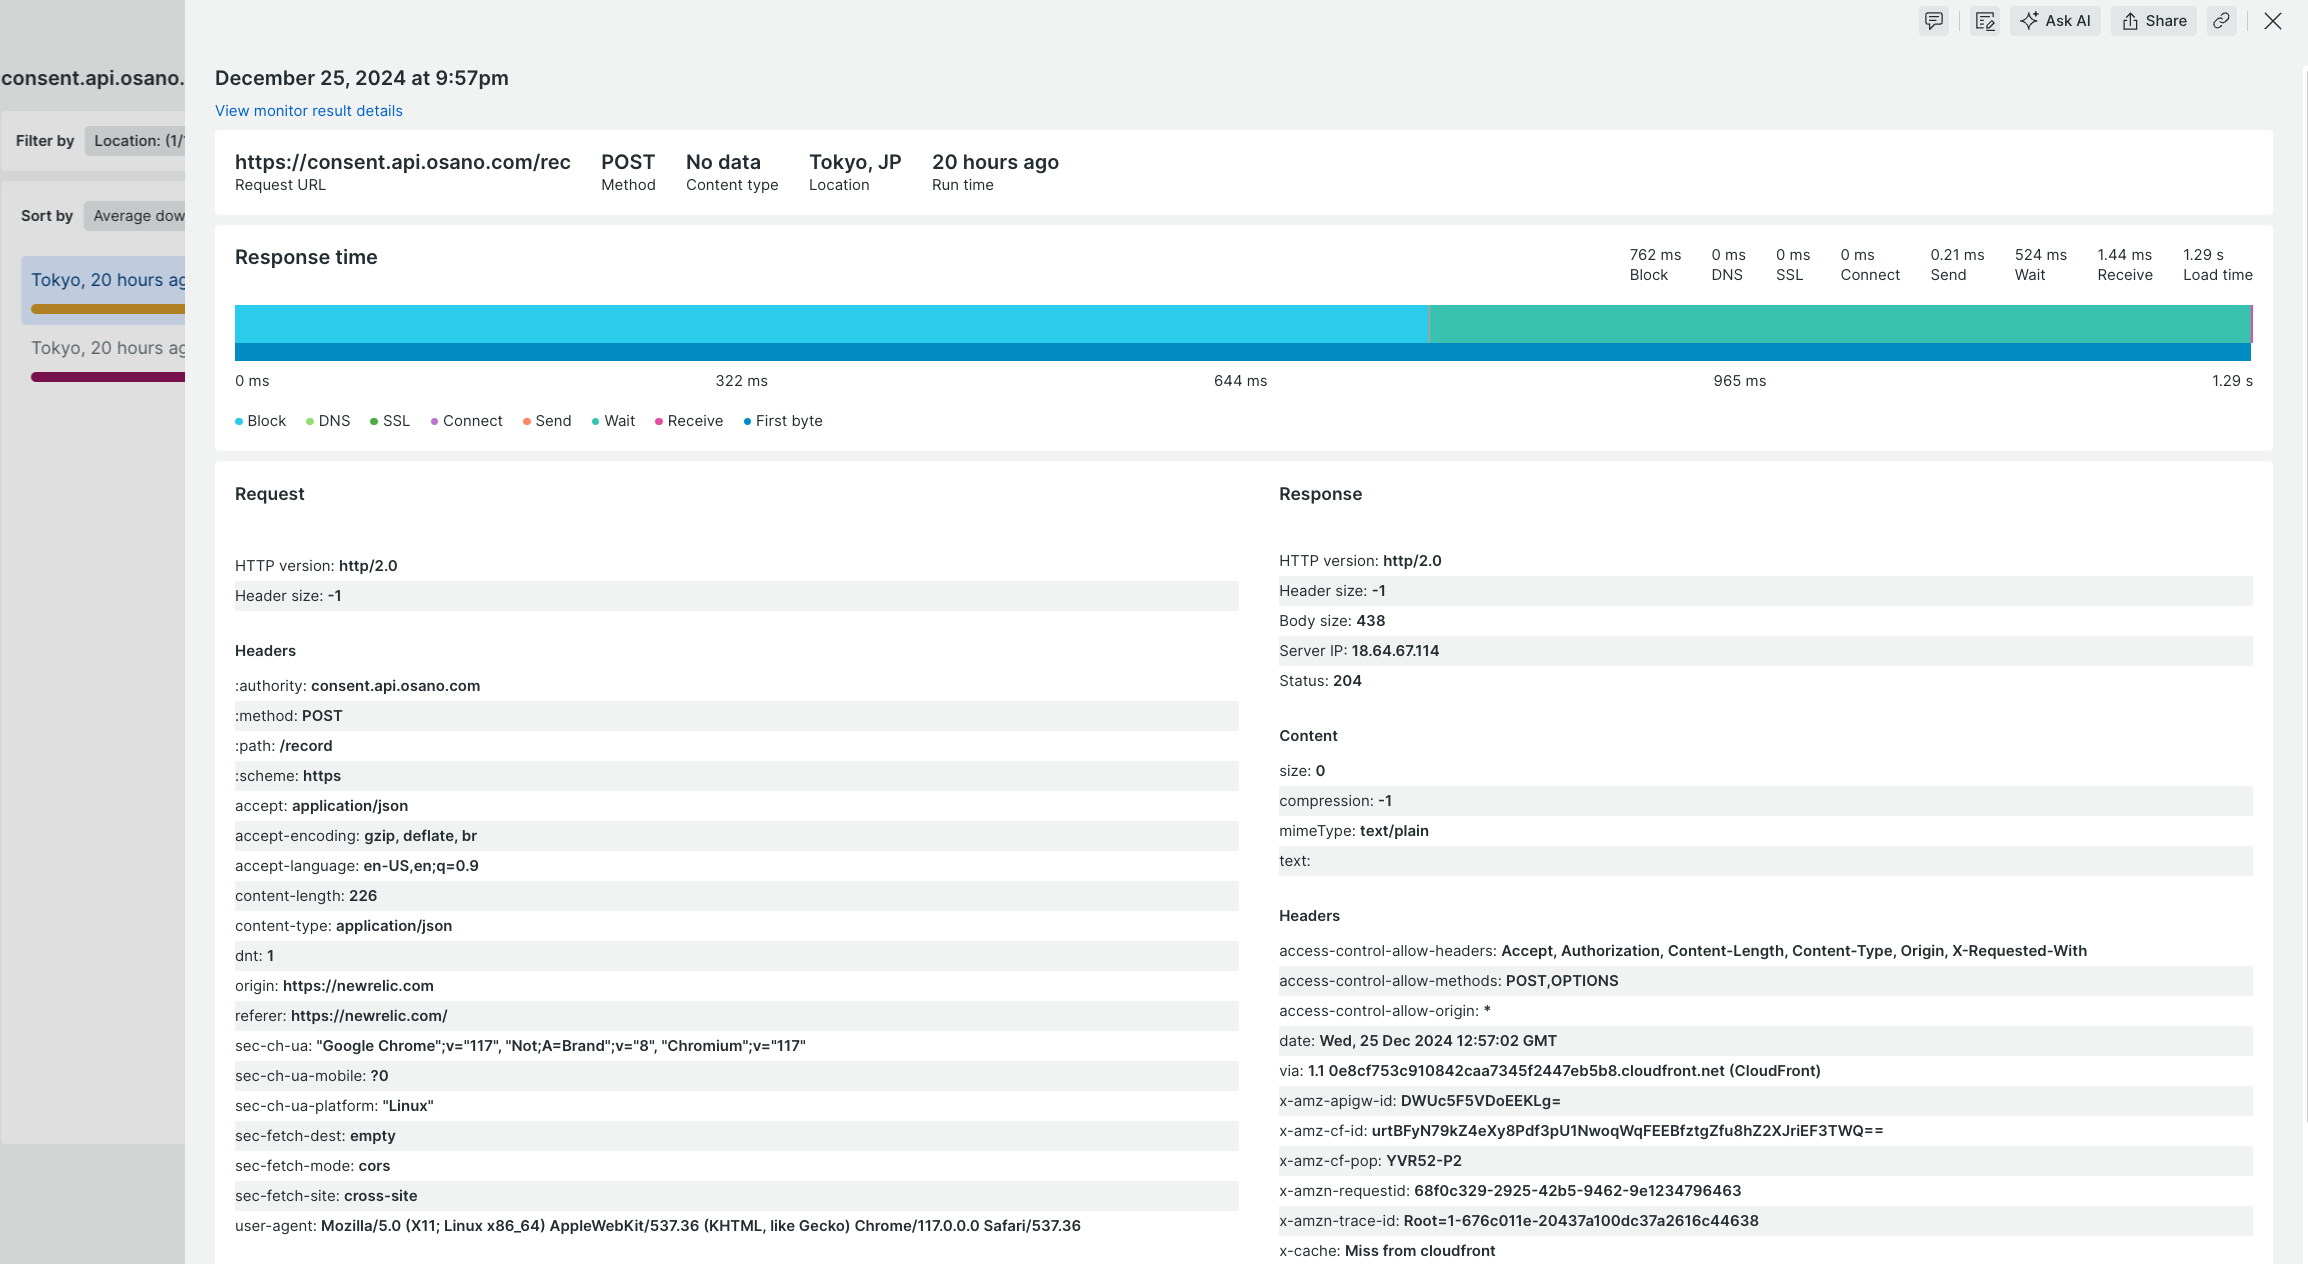The width and height of the screenshot is (2308, 1264).
Task: Open View monitor result details link
Action: 308,111
